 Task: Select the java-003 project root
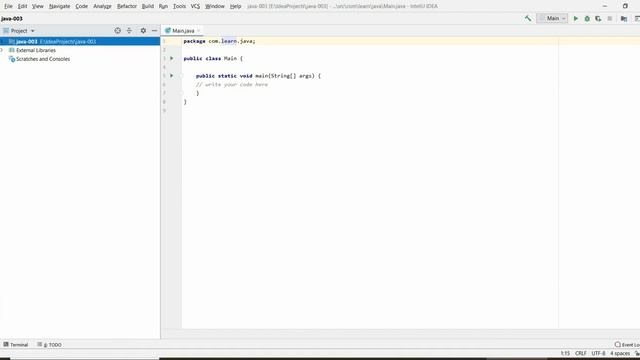point(80,41)
